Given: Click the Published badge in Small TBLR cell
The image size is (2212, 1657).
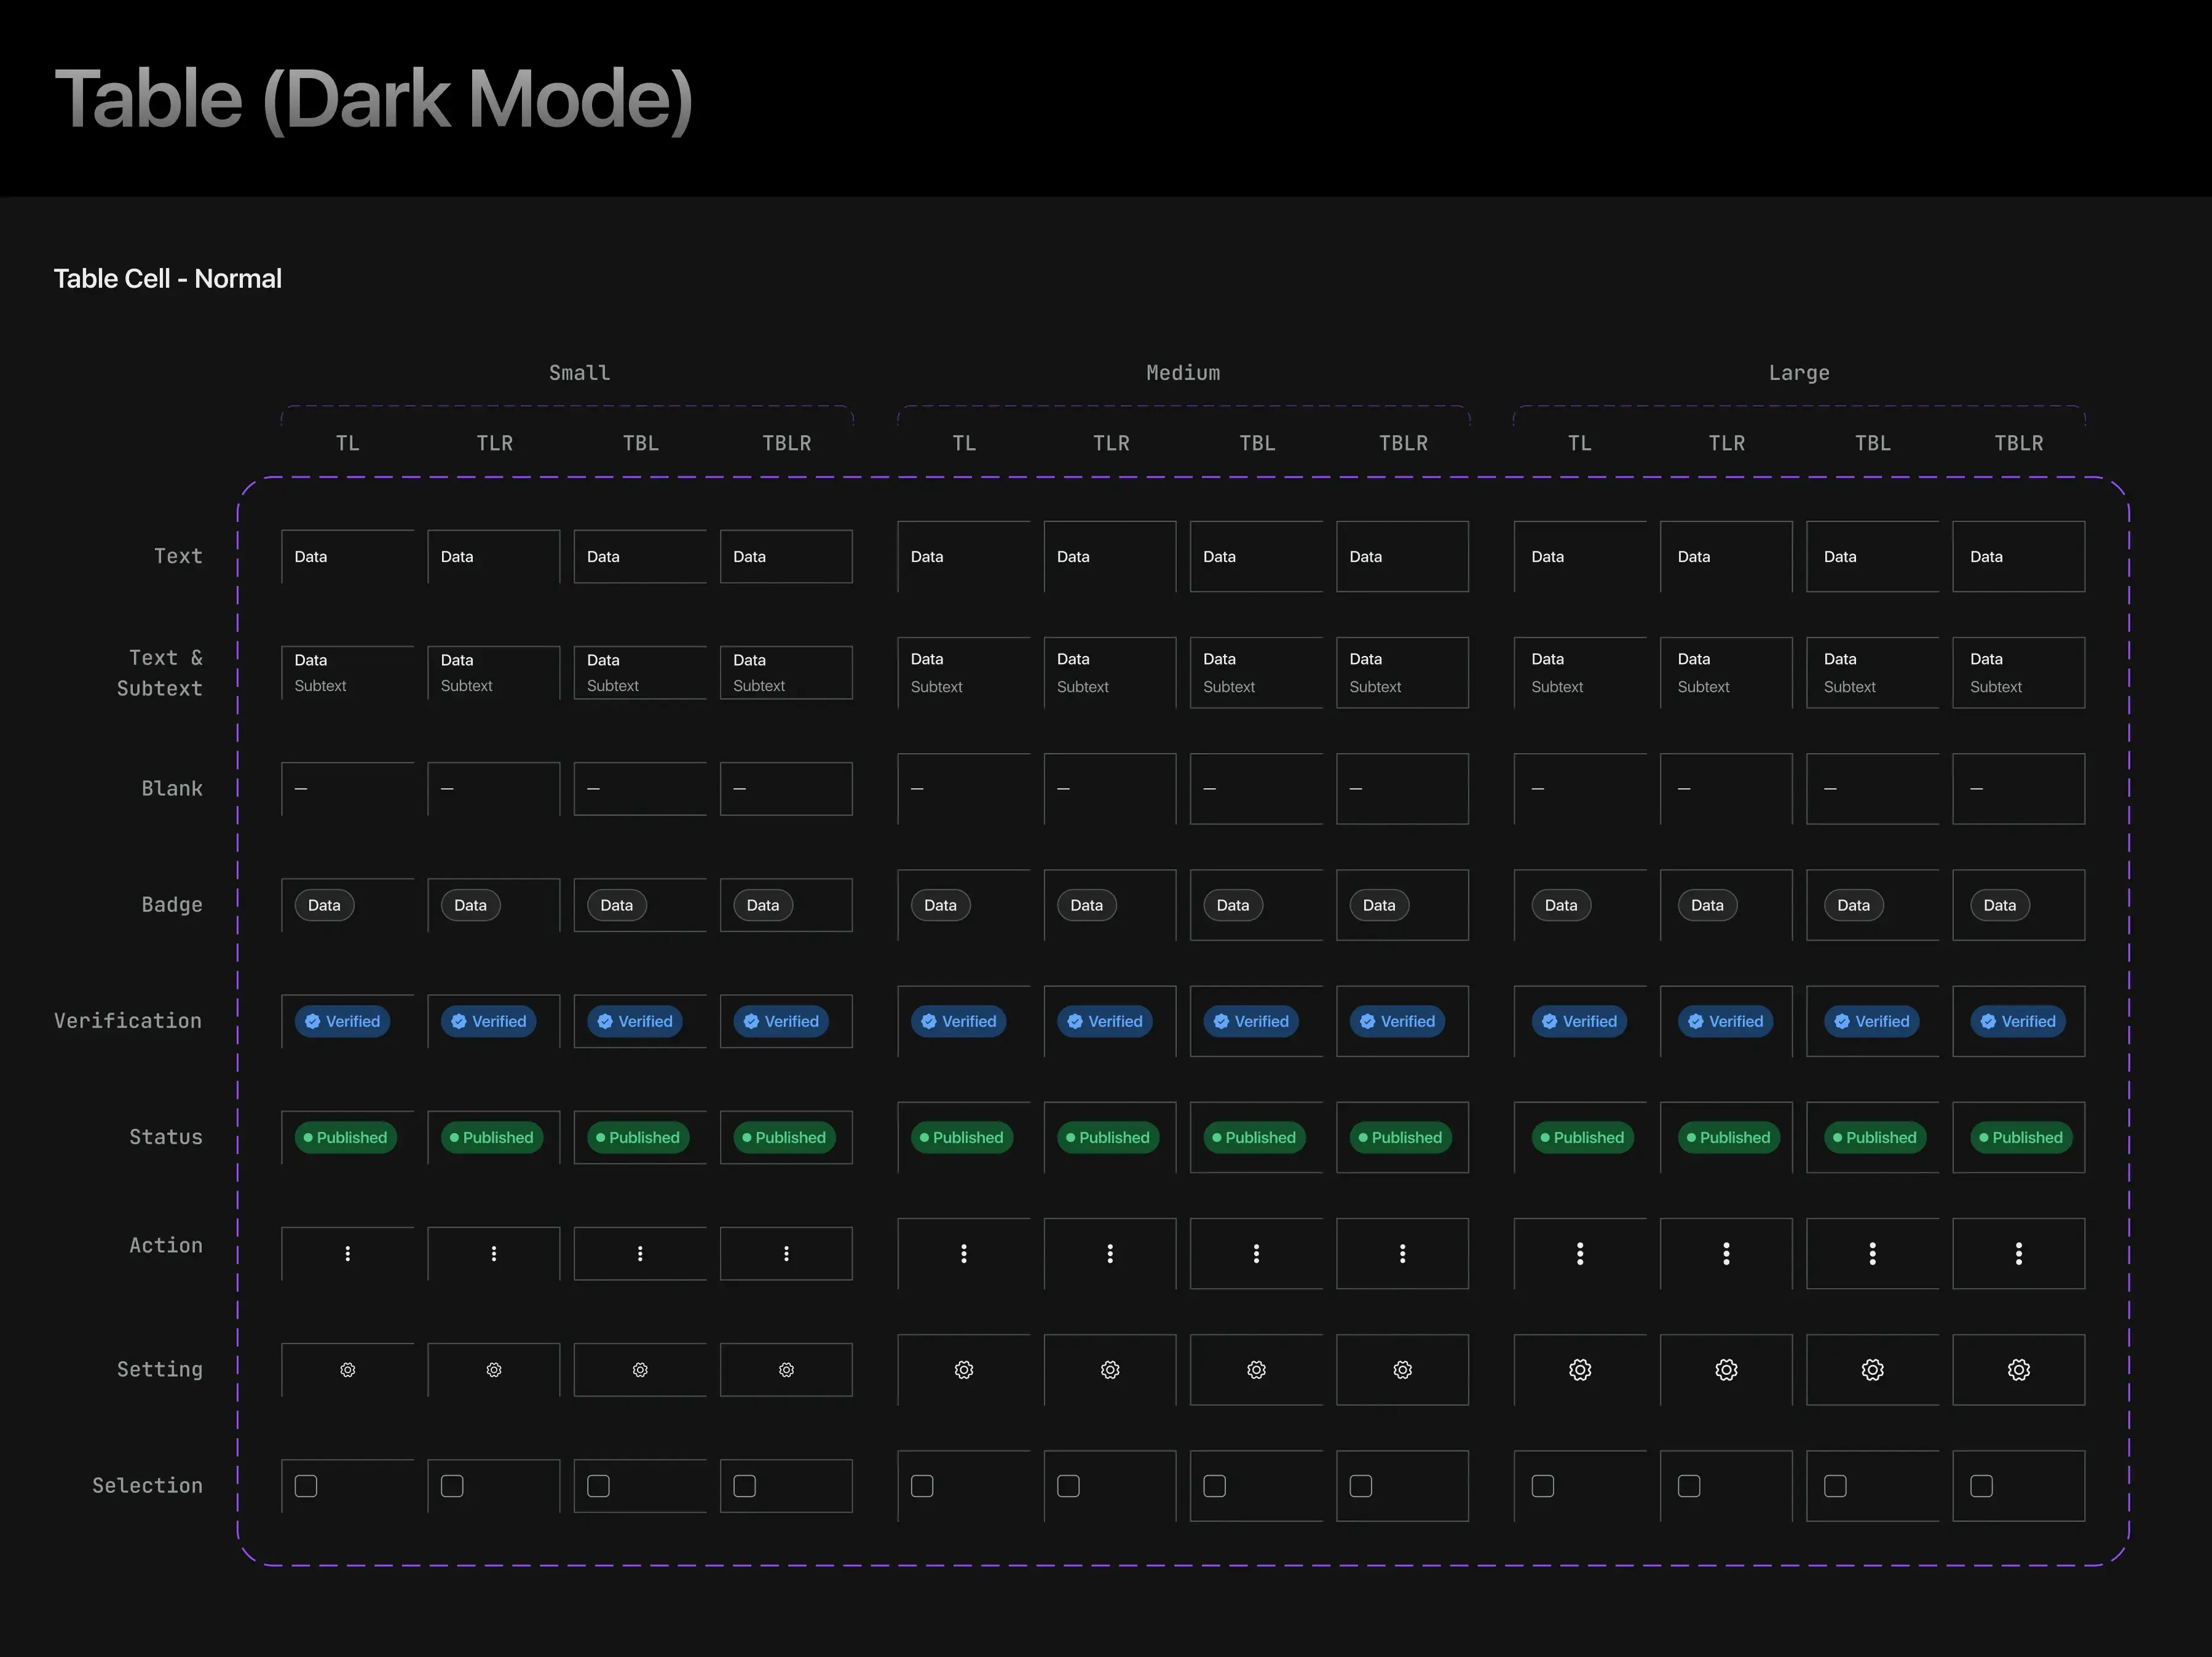Looking at the screenshot, I should 785,1138.
